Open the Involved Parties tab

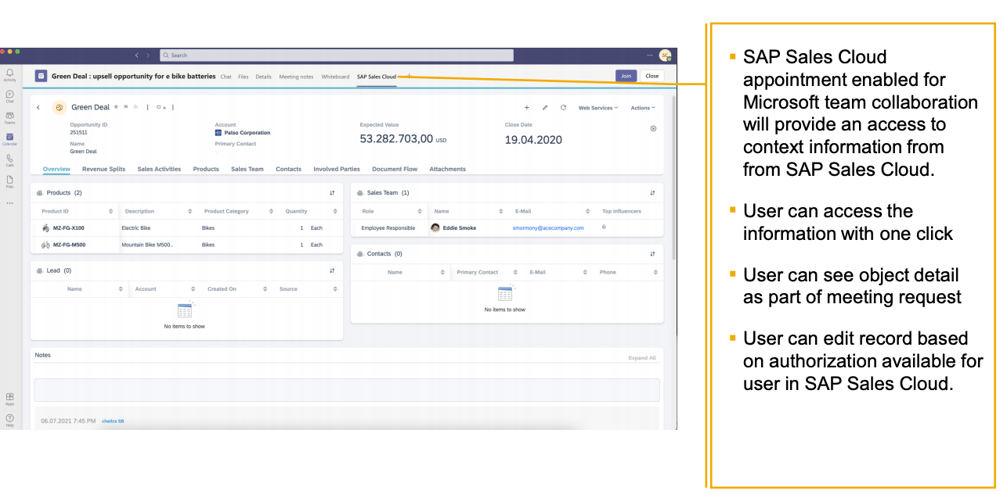point(337,169)
